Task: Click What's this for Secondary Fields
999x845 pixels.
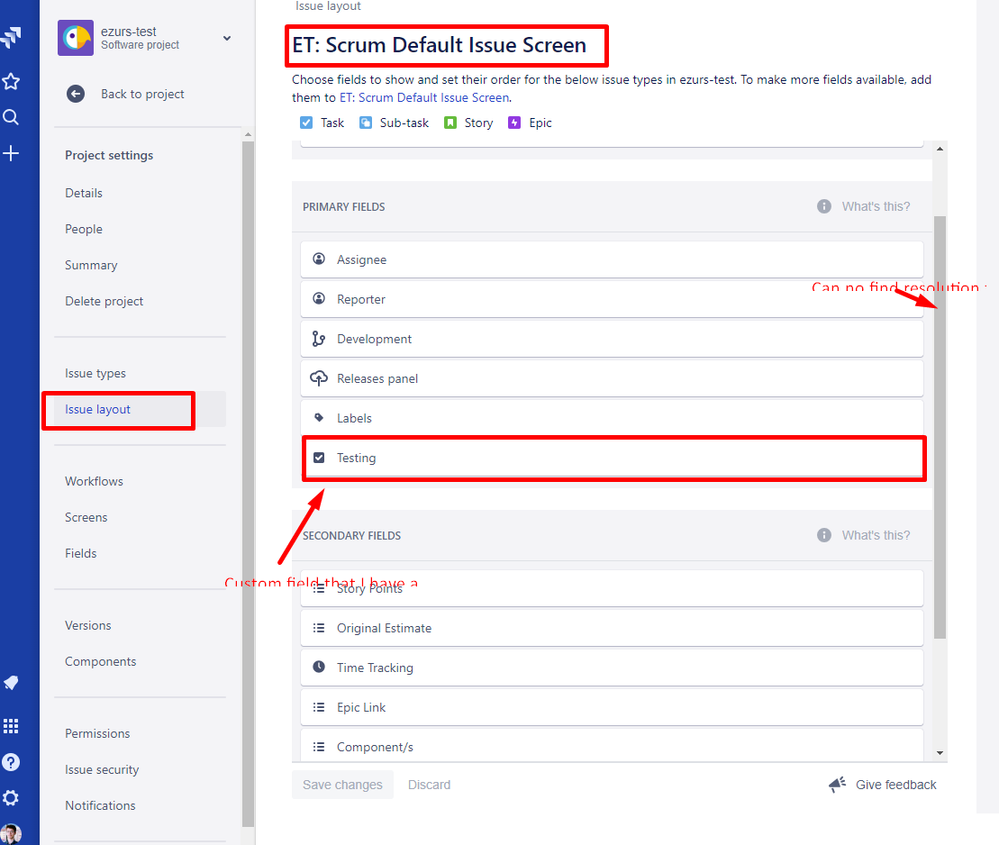Action: [x=876, y=535]
